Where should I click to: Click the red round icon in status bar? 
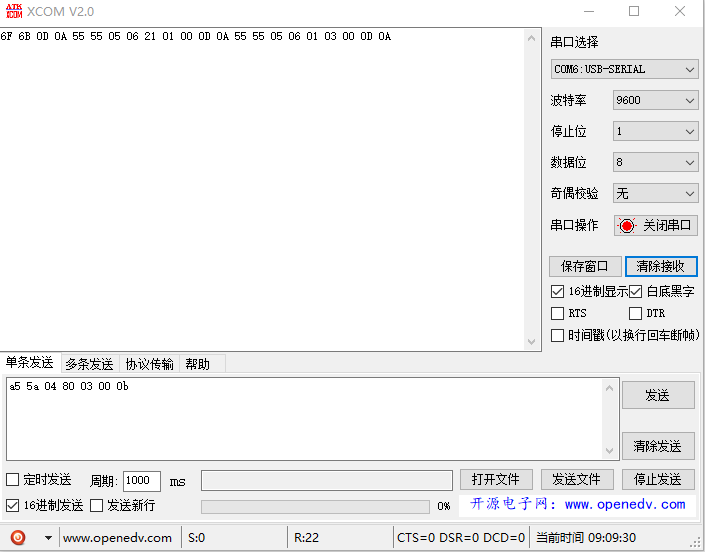18,538
